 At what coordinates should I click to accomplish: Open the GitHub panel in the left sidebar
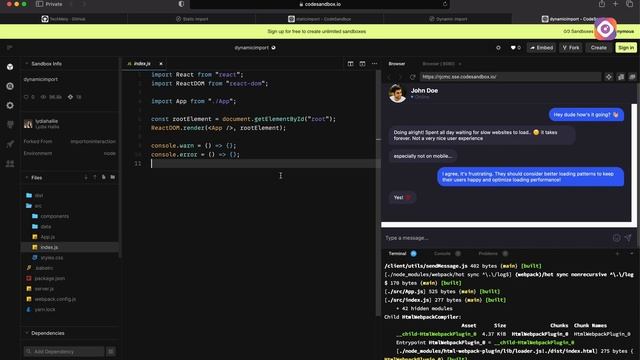pos(10,124)
